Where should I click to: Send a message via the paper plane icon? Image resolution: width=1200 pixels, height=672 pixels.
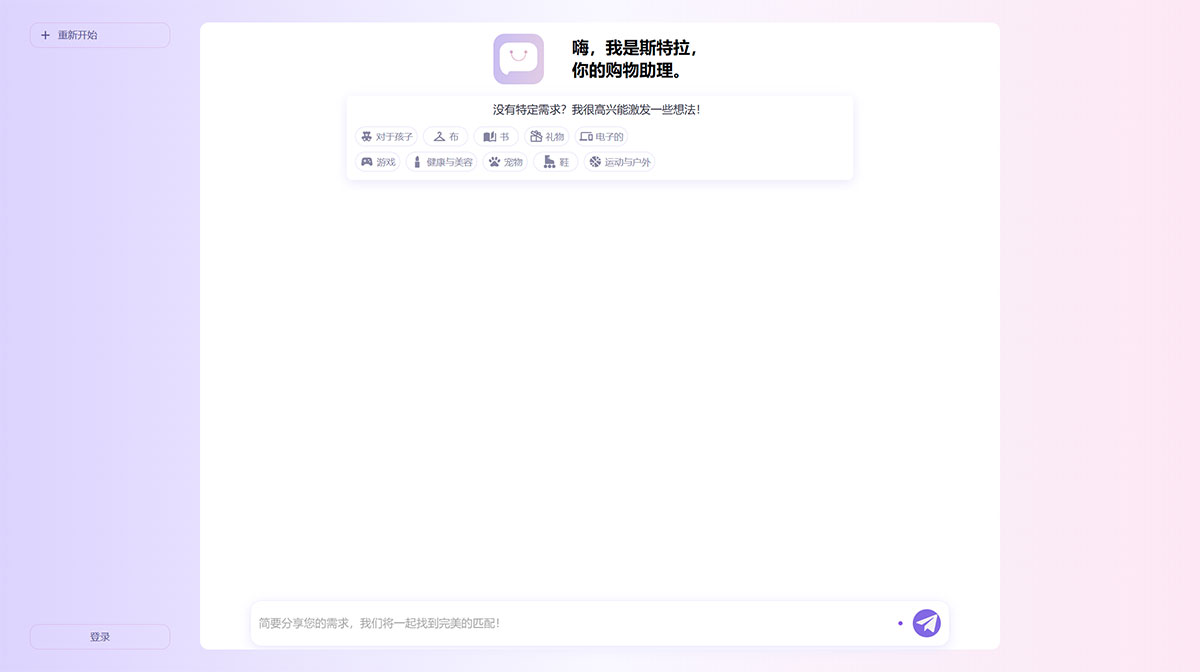click(925, 622)
